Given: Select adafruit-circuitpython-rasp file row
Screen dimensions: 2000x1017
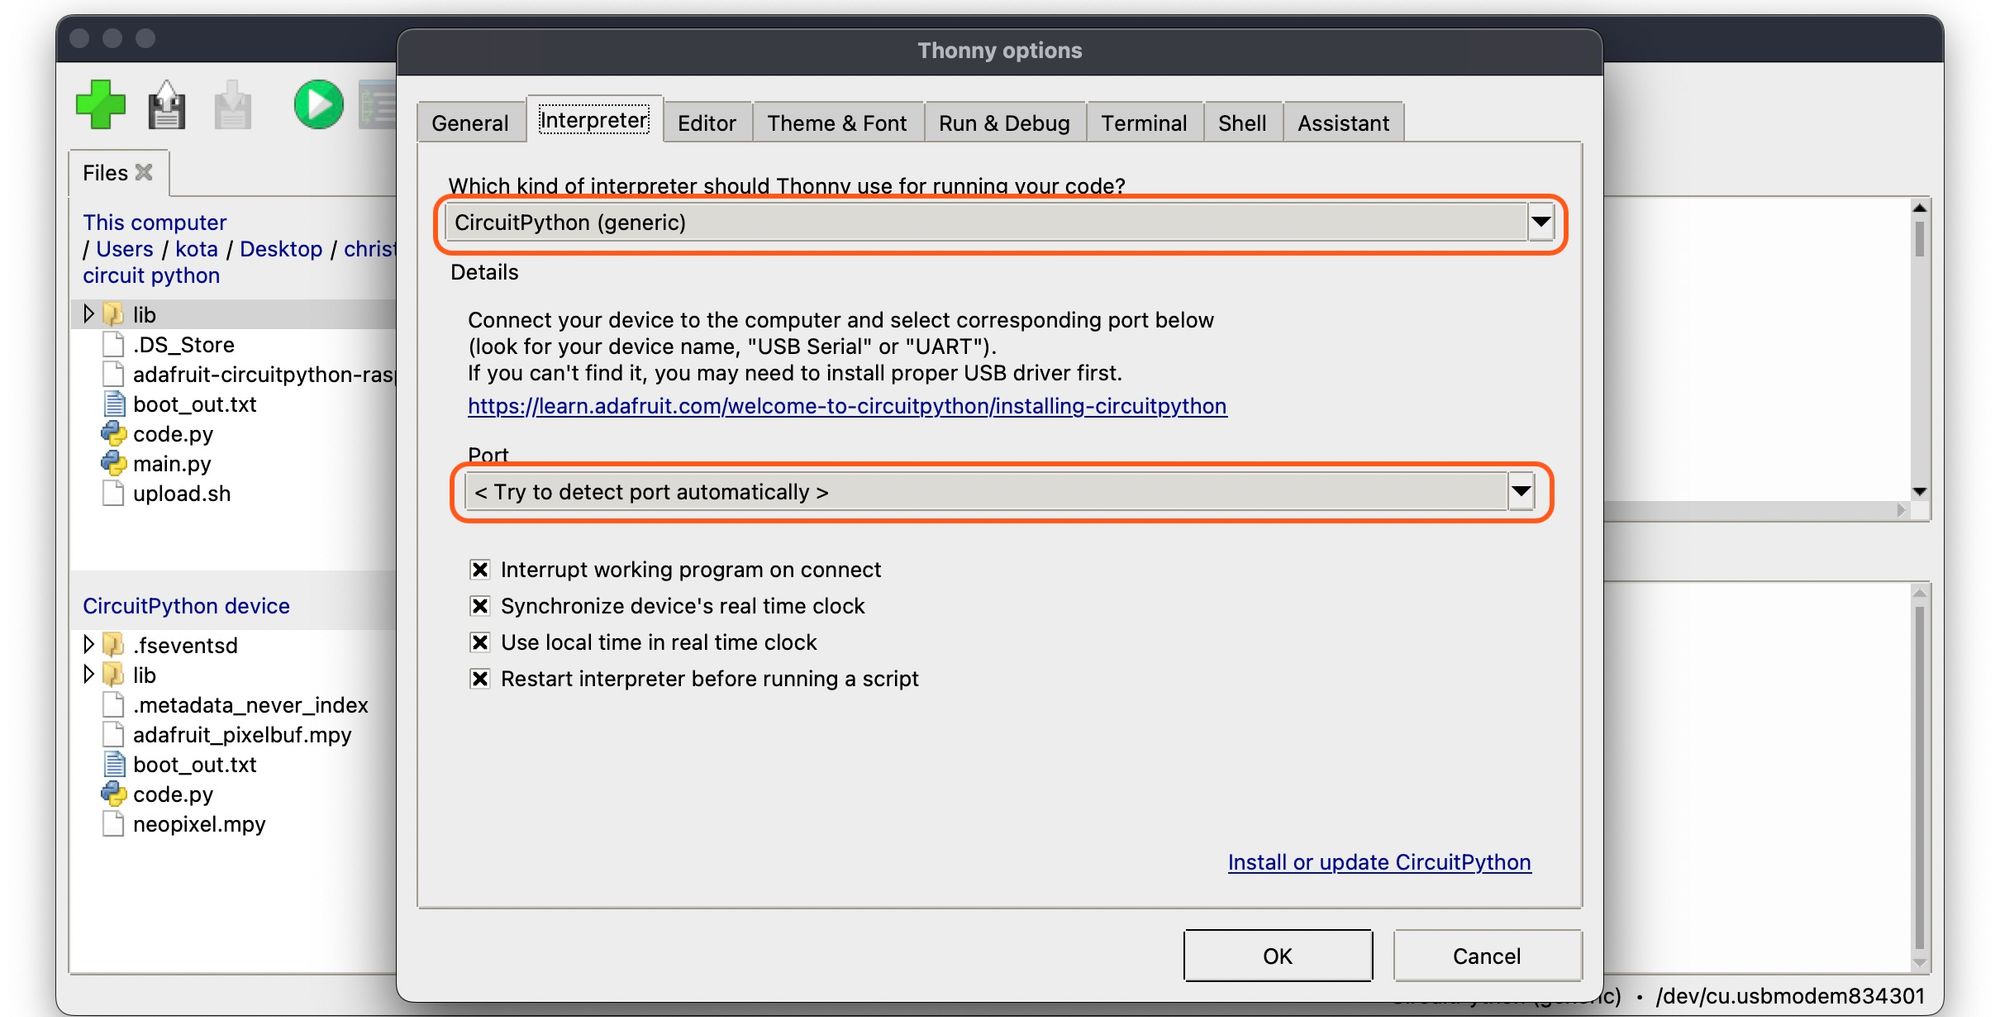Looking at the screenshot, I should pyautogui.click(x=265, y=374).
